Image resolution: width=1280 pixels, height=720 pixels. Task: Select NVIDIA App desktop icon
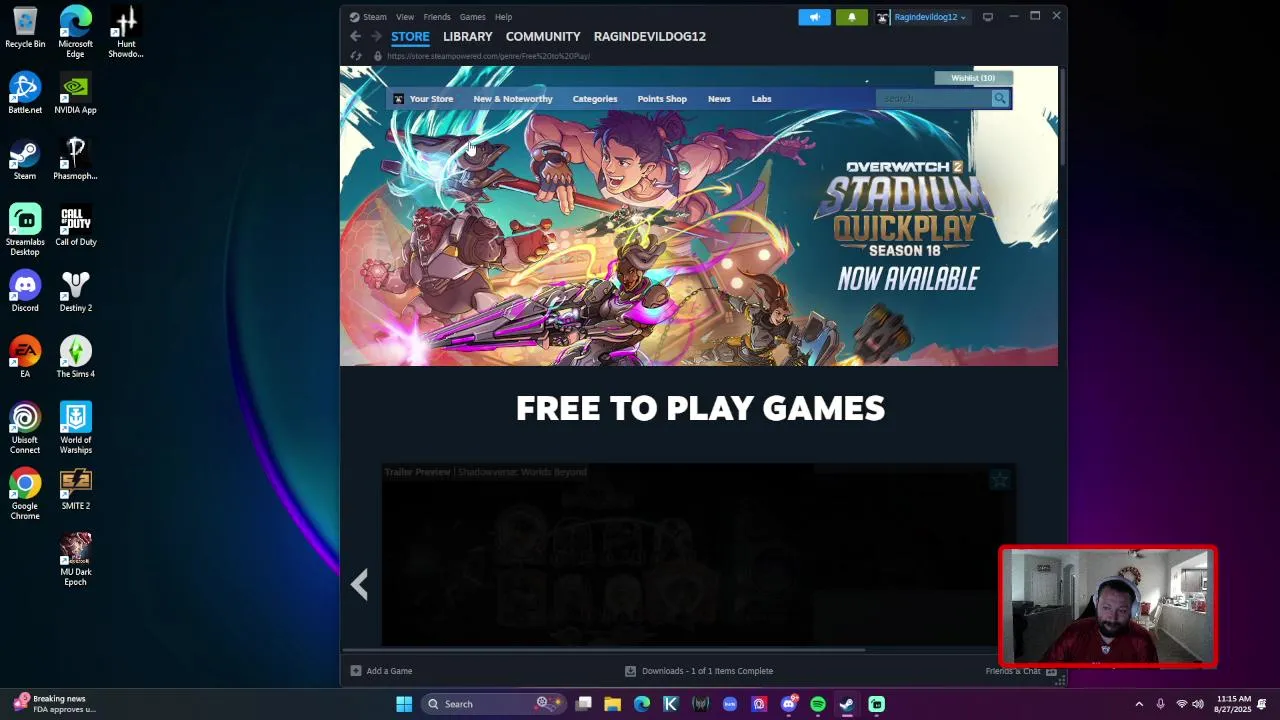[x=75, y=94]
